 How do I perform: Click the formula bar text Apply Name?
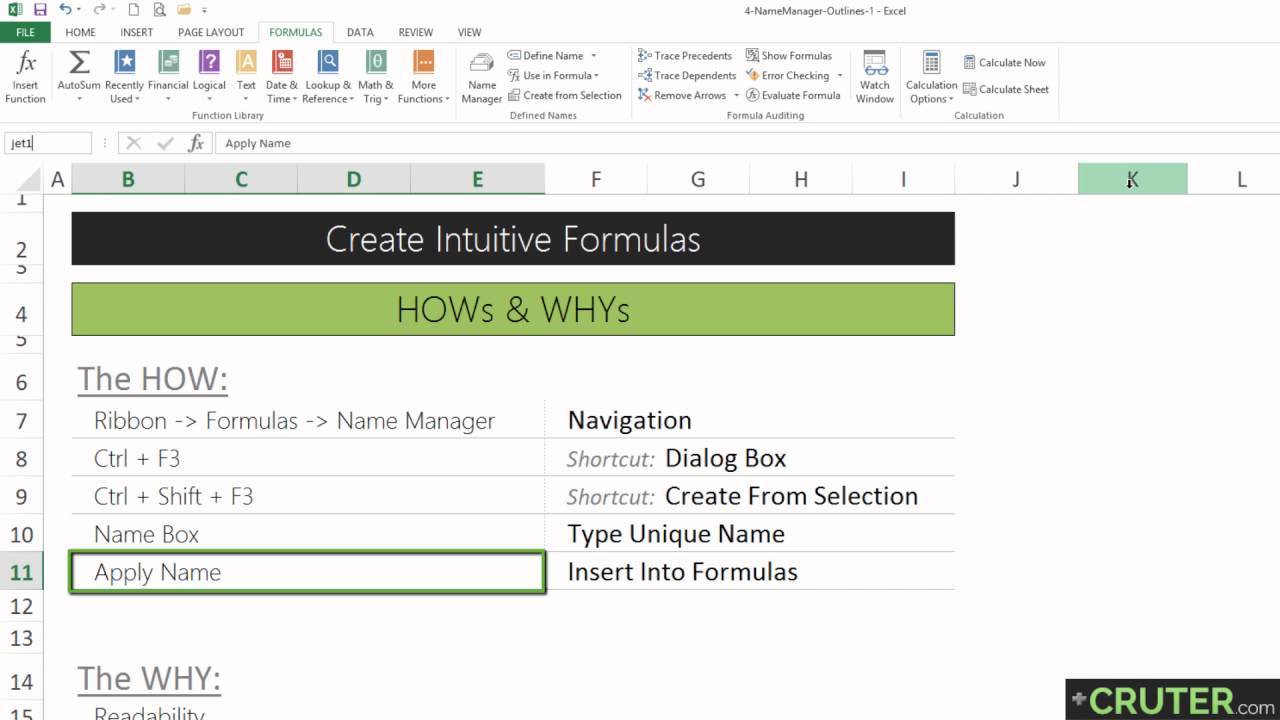(x=258, y=143)
